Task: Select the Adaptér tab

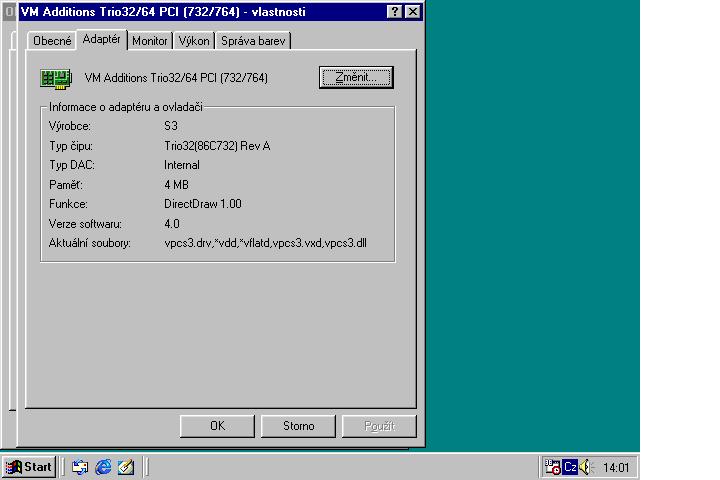Action: coord(101,39)
